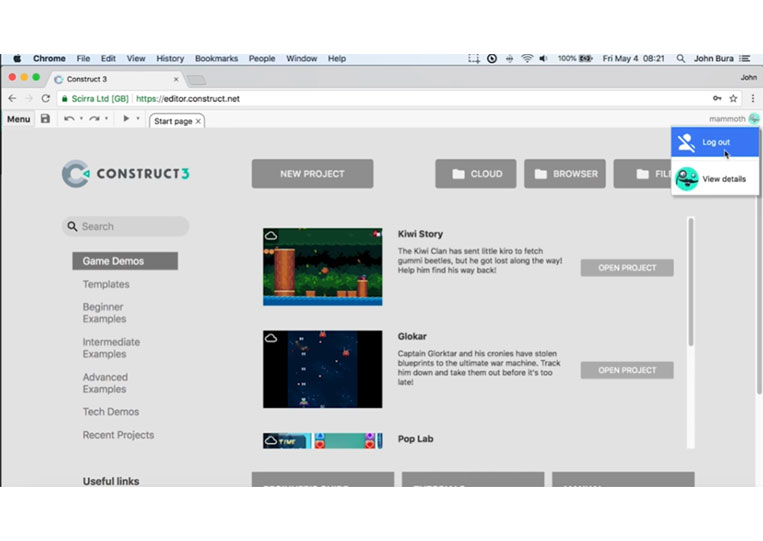Select the Templates category
The image size is (763, 541).
tap(106, 284)
